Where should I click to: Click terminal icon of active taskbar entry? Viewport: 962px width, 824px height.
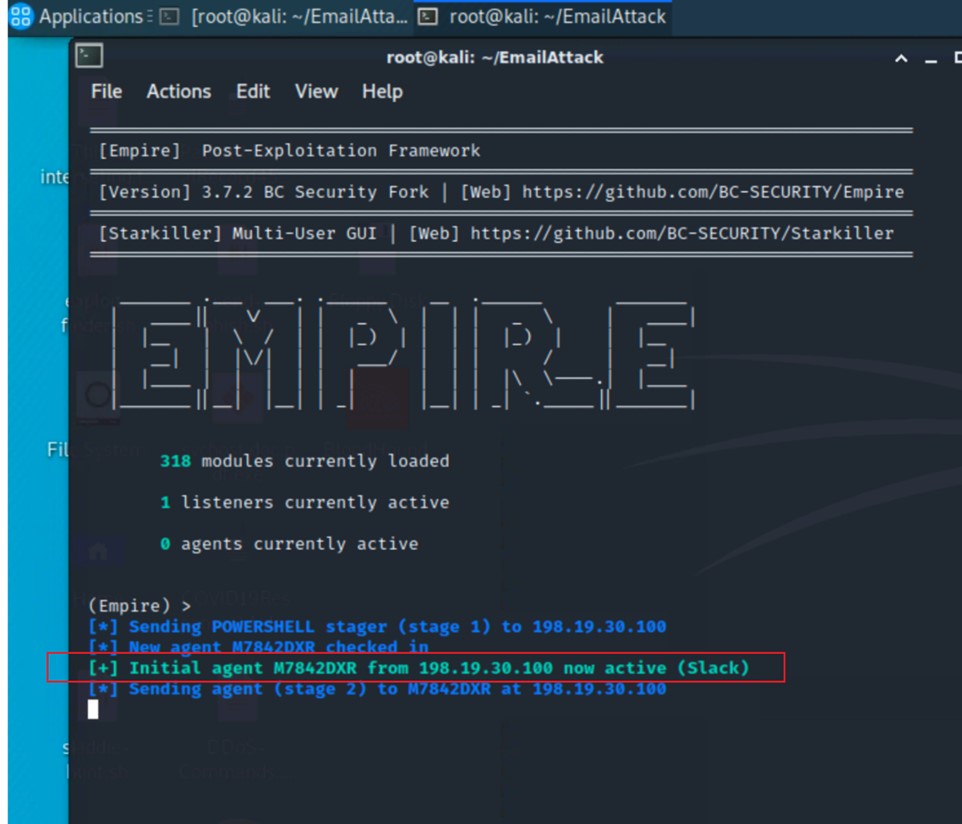428,17
